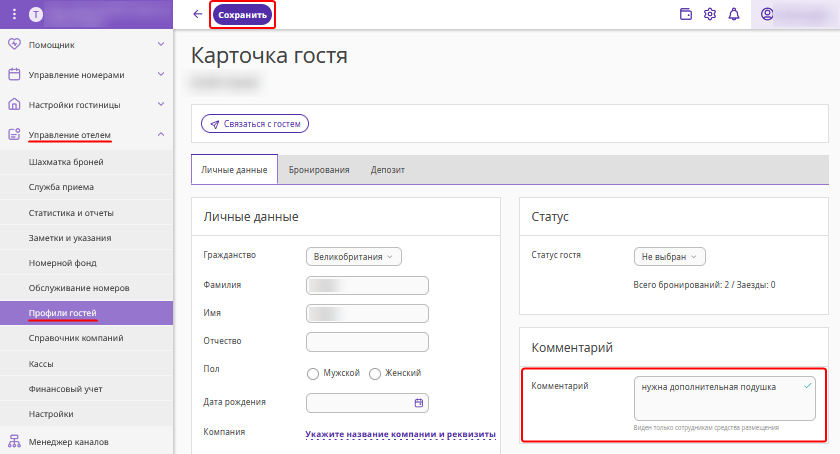Switch to the Депозит tab

(387, 170)
